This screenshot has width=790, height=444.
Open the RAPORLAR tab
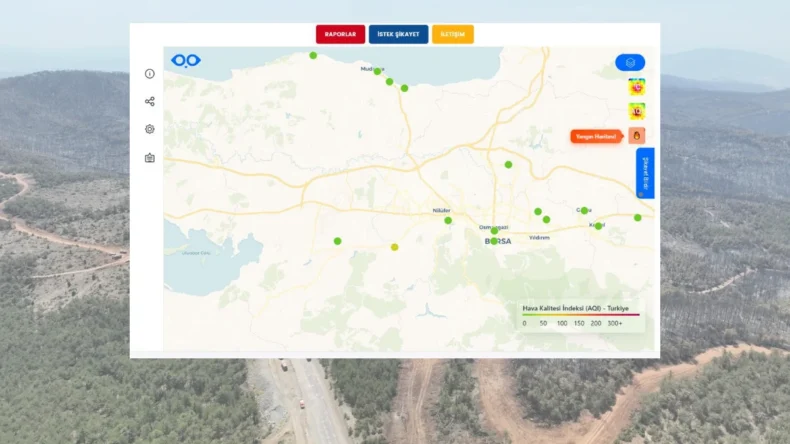click(340, 34)
